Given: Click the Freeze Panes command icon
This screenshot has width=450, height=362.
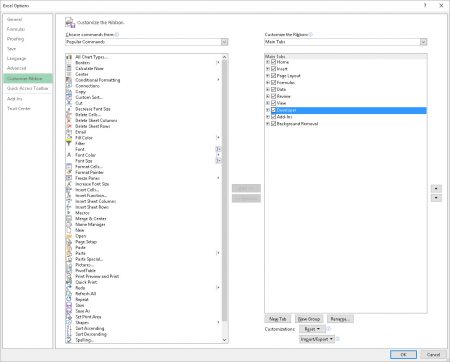Looking at the screenshot, I should 69,178.
